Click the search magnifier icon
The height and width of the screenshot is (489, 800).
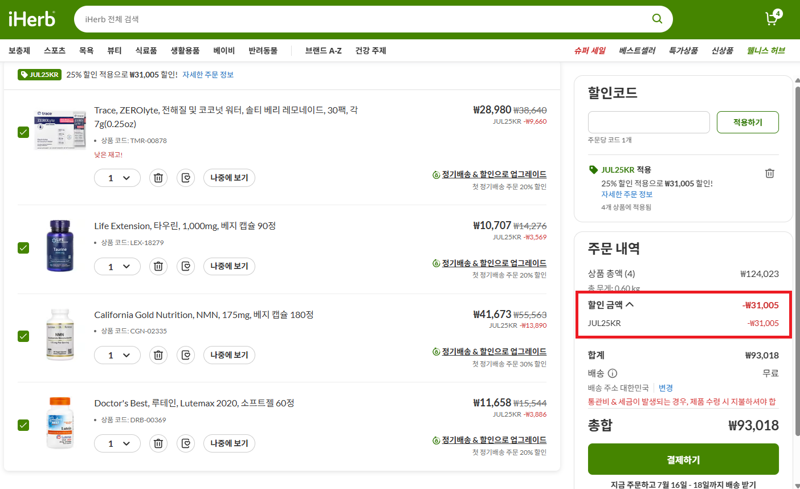pos(657,19)
